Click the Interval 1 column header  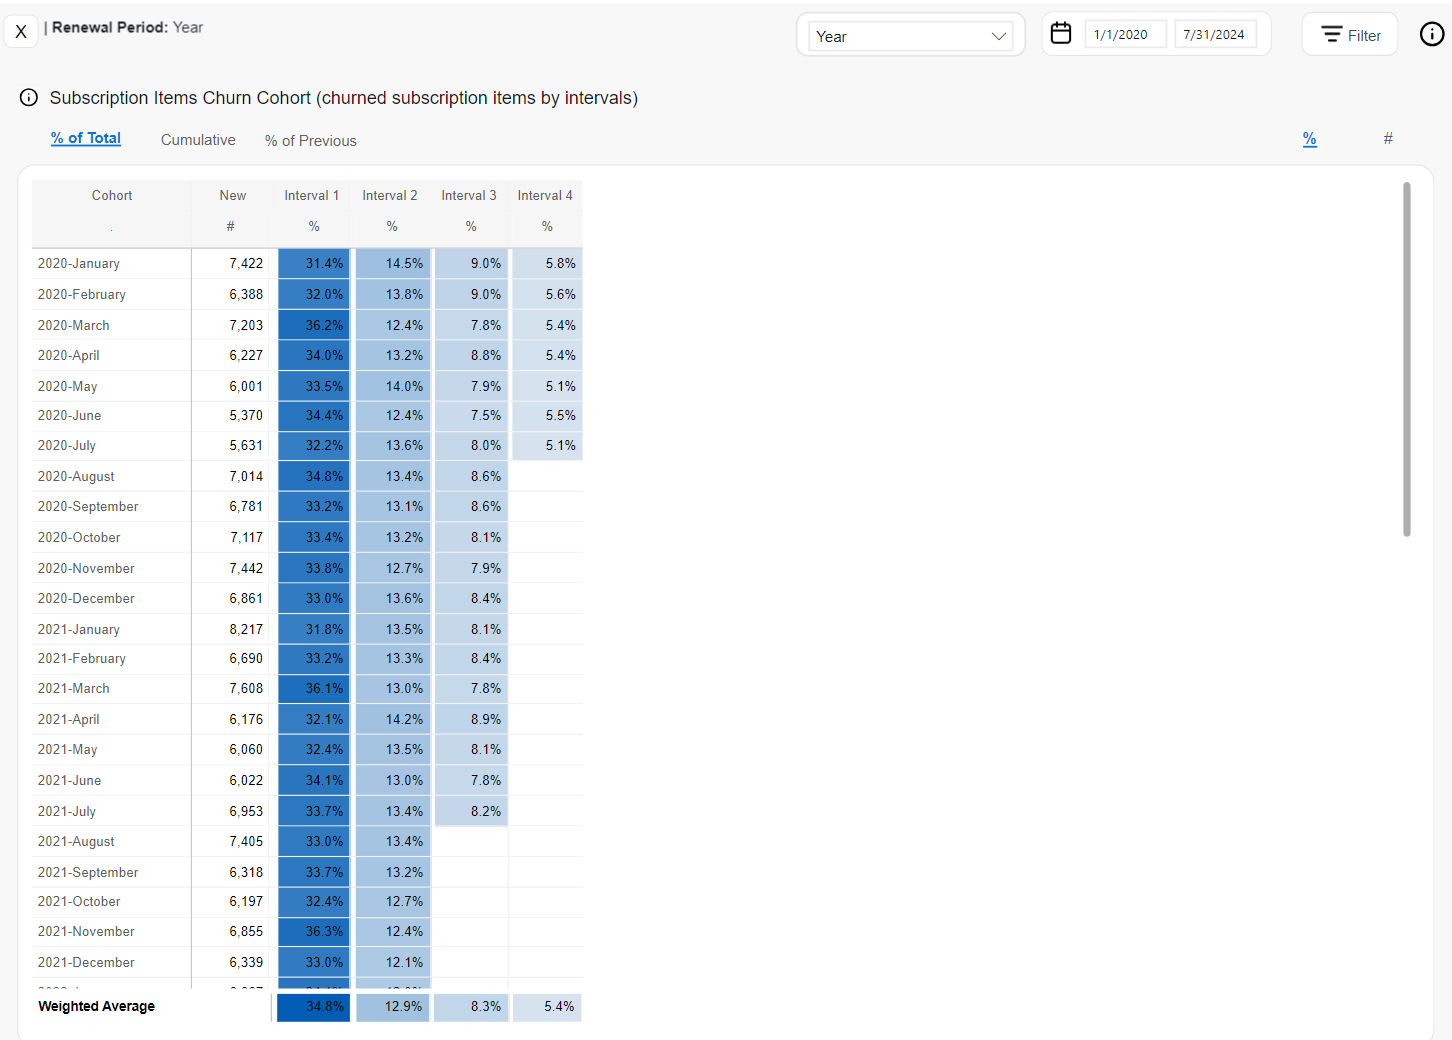click(312, 196)
